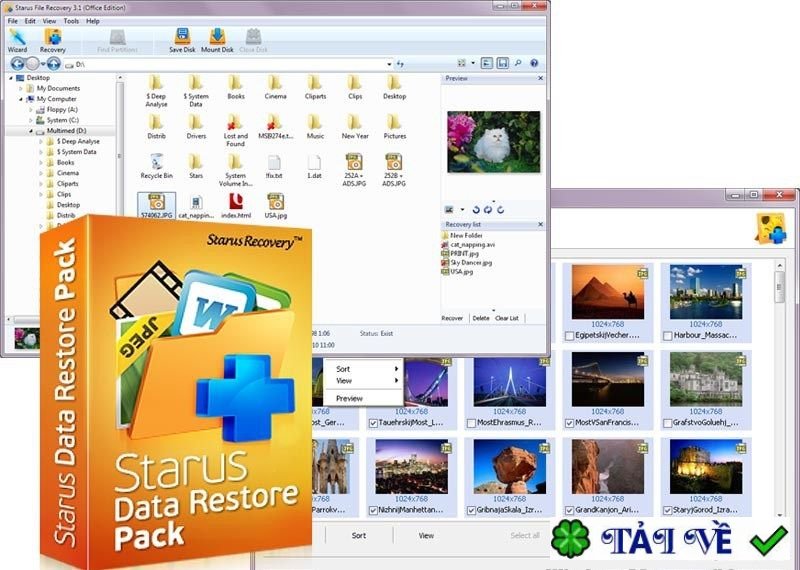Rotate preview right with clockwise arrow
Screen dimensions: 800x570
500,209
